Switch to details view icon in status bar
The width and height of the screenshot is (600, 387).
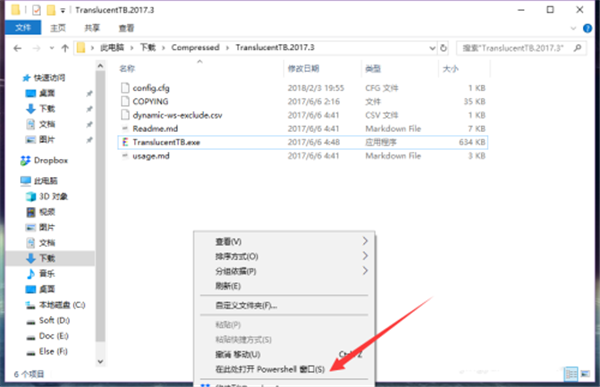(x=571, y=374)
